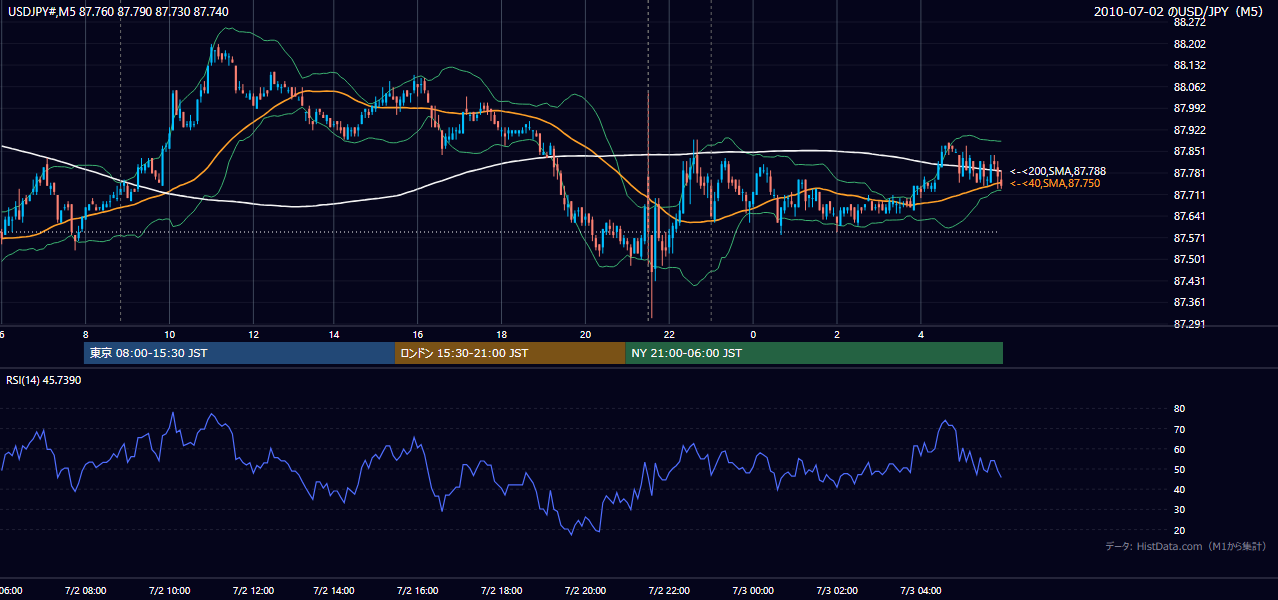Click RSI scale value 60
The width and height of the screenshot is (1278, 600).
tap(1180, 449)
